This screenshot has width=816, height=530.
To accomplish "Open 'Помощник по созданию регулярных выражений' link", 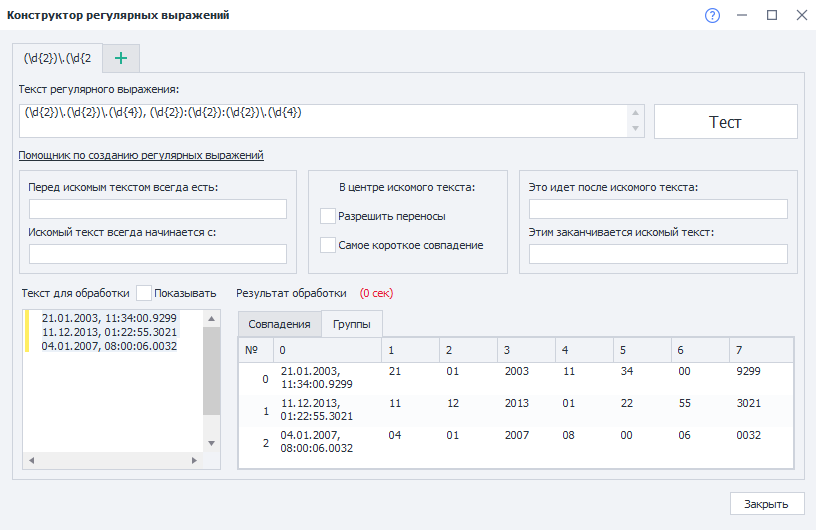I will coord(140,155).
